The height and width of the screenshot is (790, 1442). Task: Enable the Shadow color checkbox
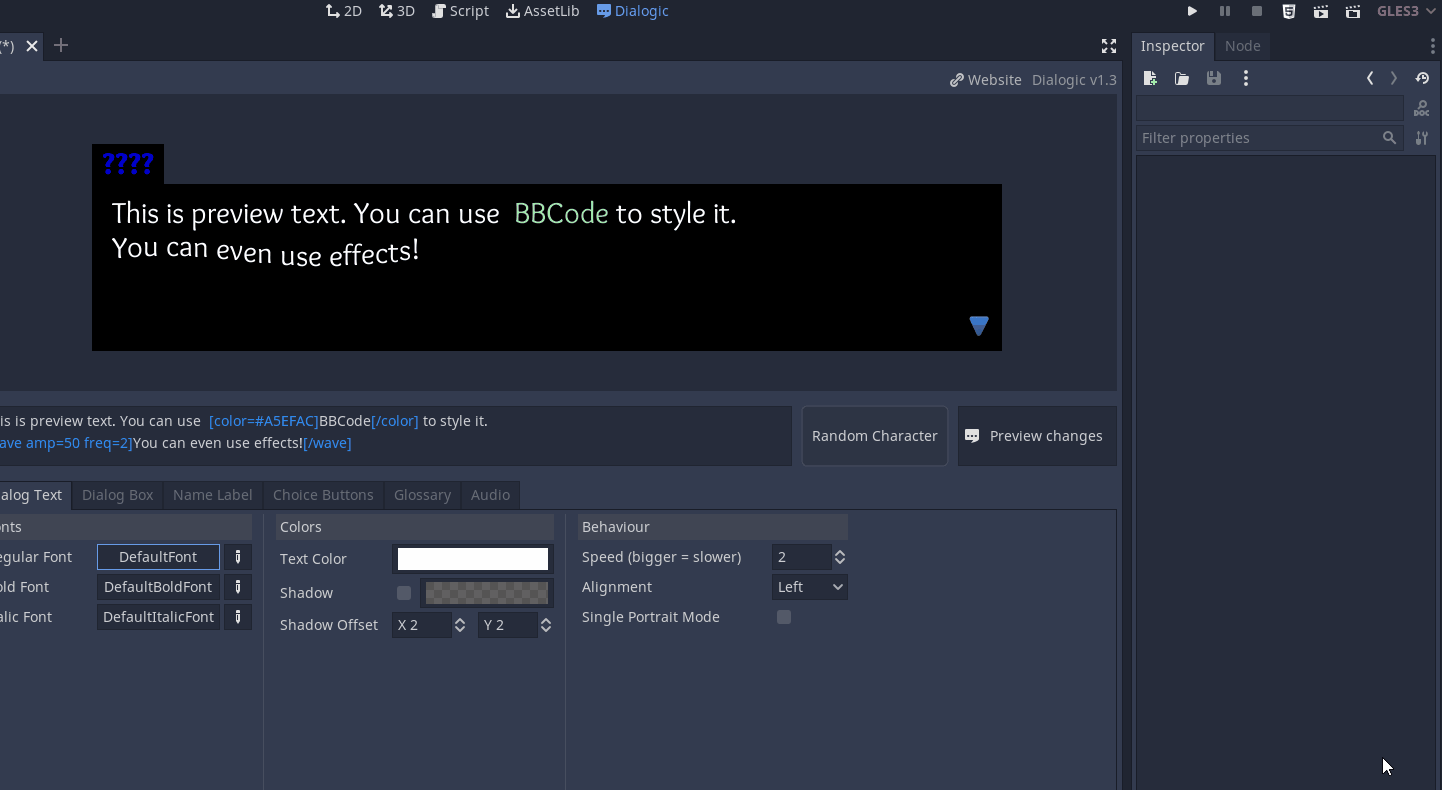(404, 593)
